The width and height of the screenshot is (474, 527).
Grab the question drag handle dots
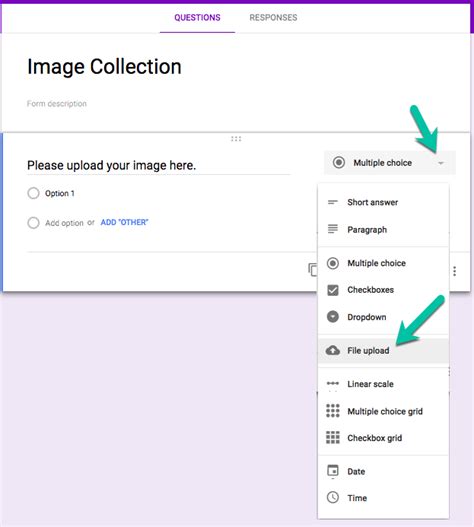pyautogui.click(x=236, y=139)
